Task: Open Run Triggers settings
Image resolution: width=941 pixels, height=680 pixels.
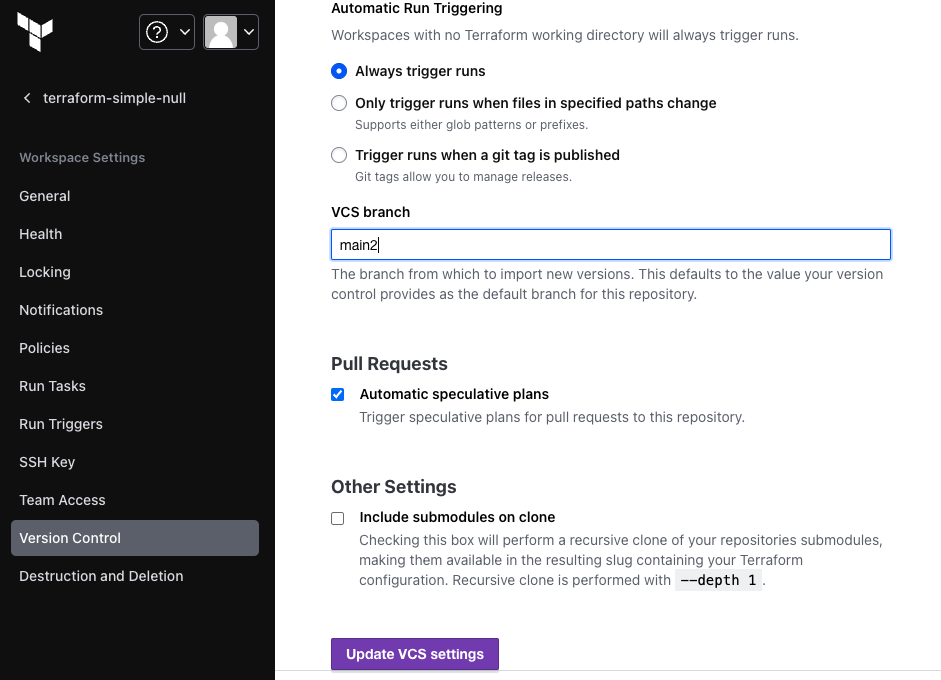Action: click(x=61, y=424)
